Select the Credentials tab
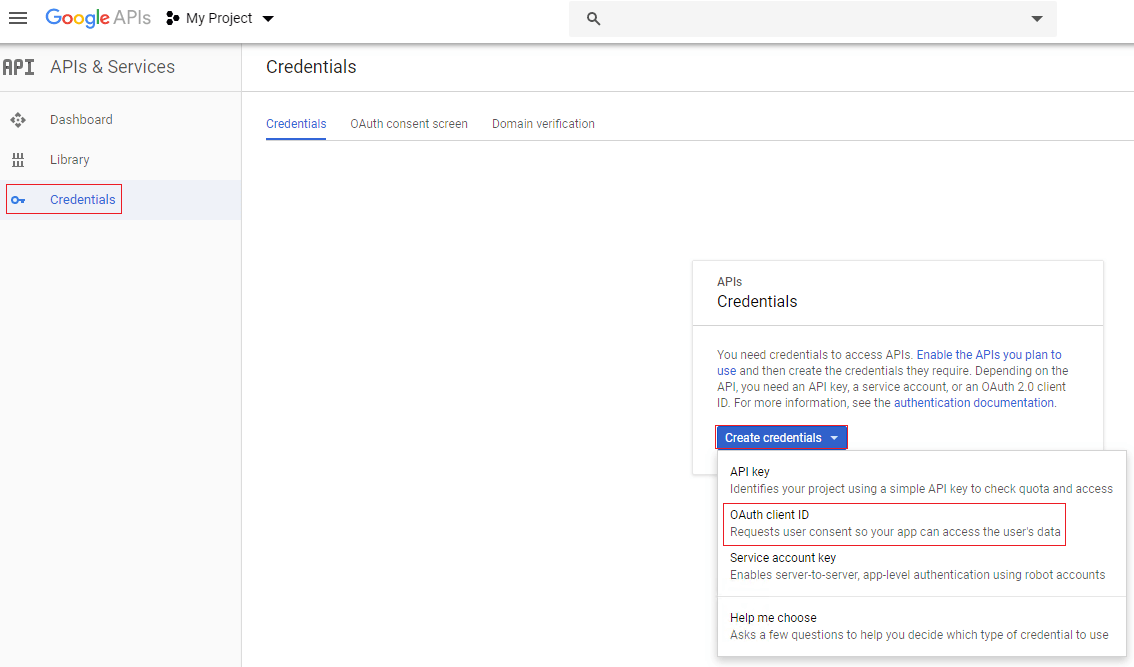Image resolution: width=1134 pixels, height=667 pixels. click(x=296, y=124)
